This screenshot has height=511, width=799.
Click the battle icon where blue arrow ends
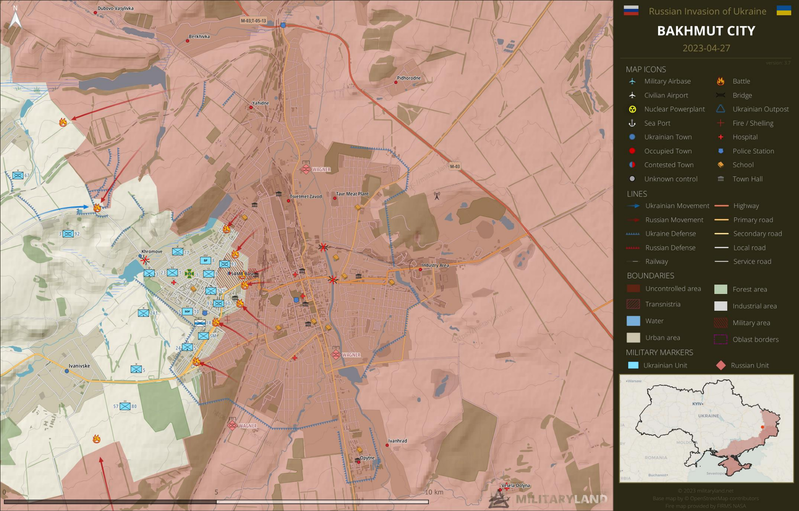coord(97,208)
